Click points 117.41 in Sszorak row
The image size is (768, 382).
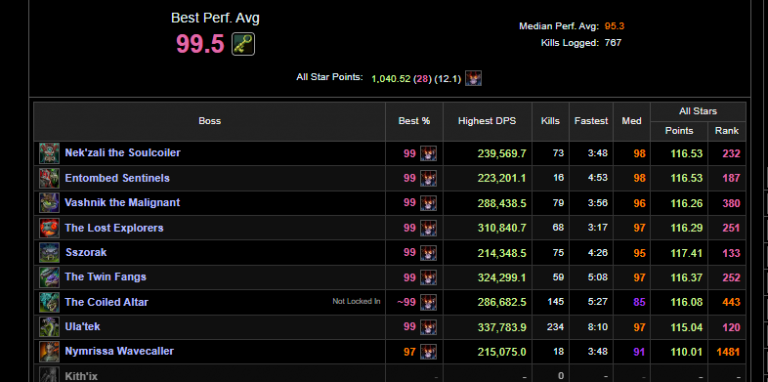pos(687,253)
